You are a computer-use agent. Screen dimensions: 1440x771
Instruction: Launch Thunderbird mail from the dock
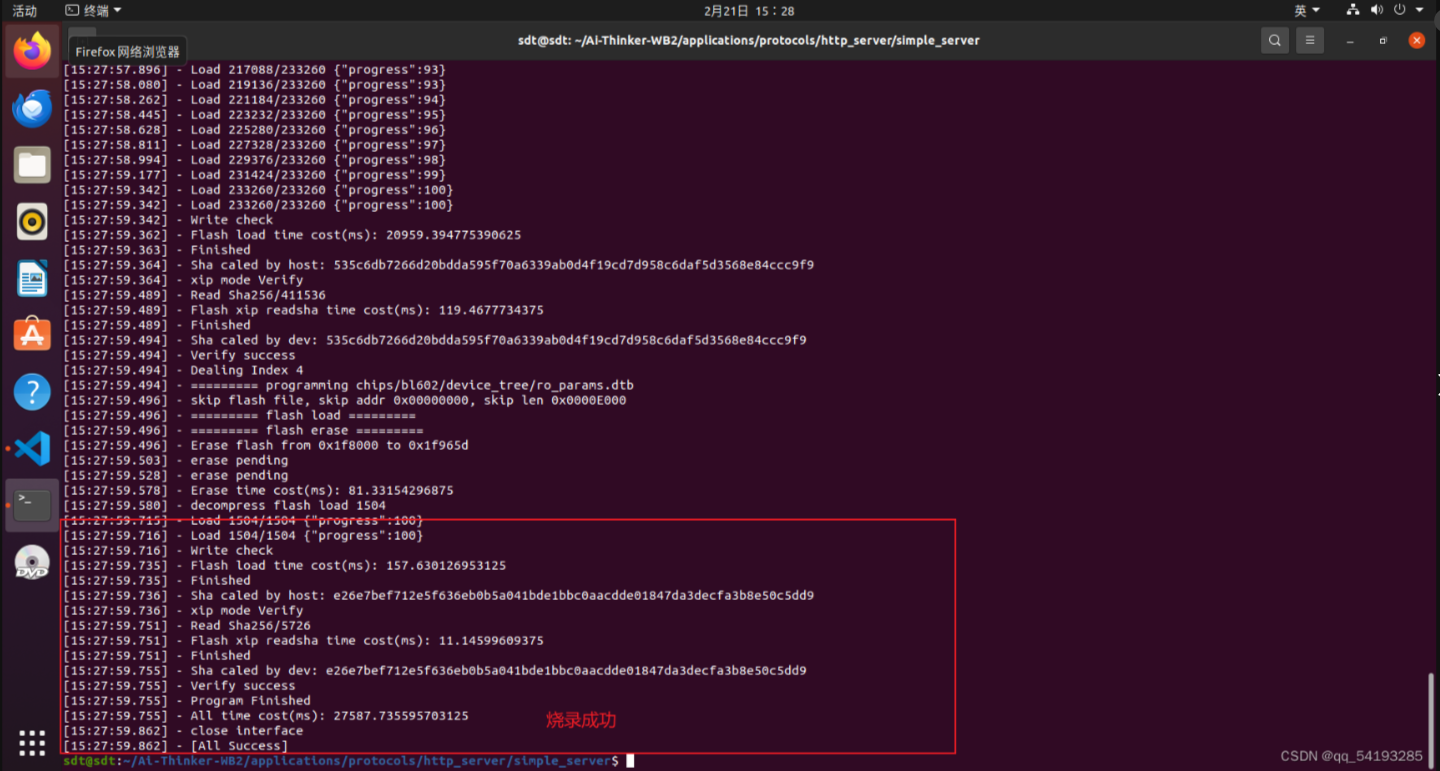click(x=32, y=108)
